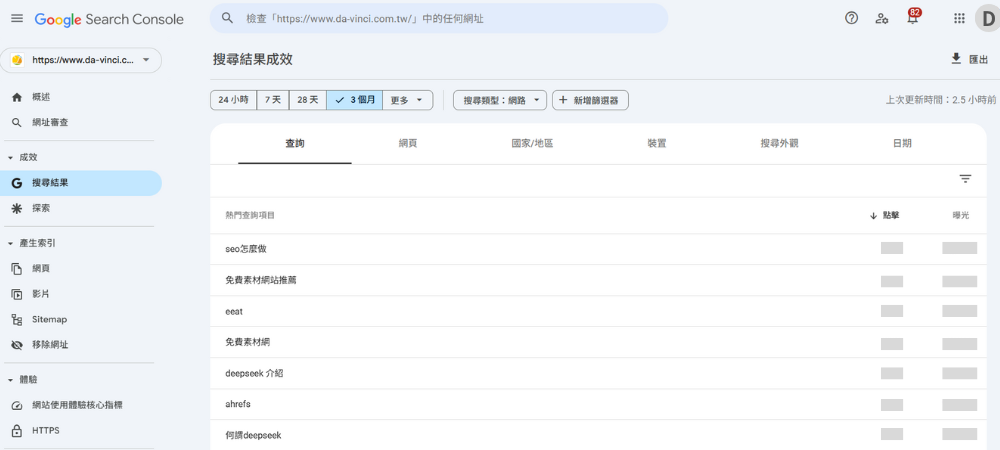Open query row seo怎麼做

598,249
